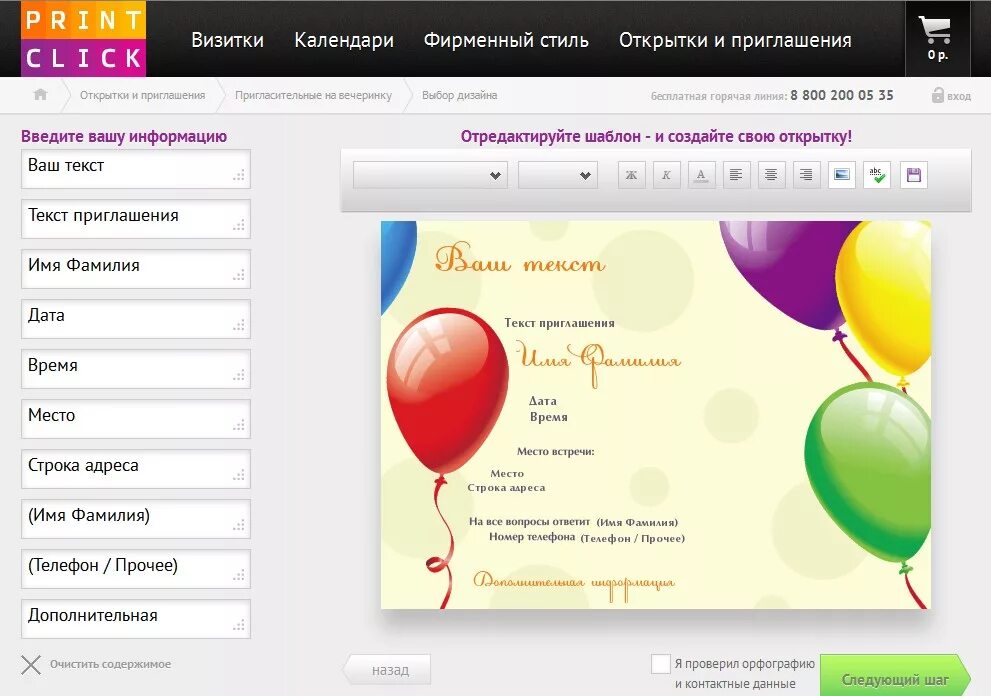Check the spelling verified checkbox
Screen dimensions: 991x696
(x=660, y=664)
